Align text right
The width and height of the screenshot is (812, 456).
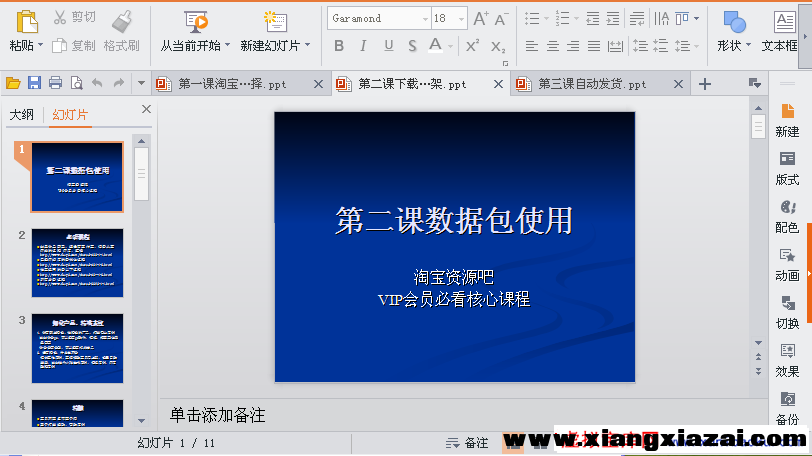(573, 46)
